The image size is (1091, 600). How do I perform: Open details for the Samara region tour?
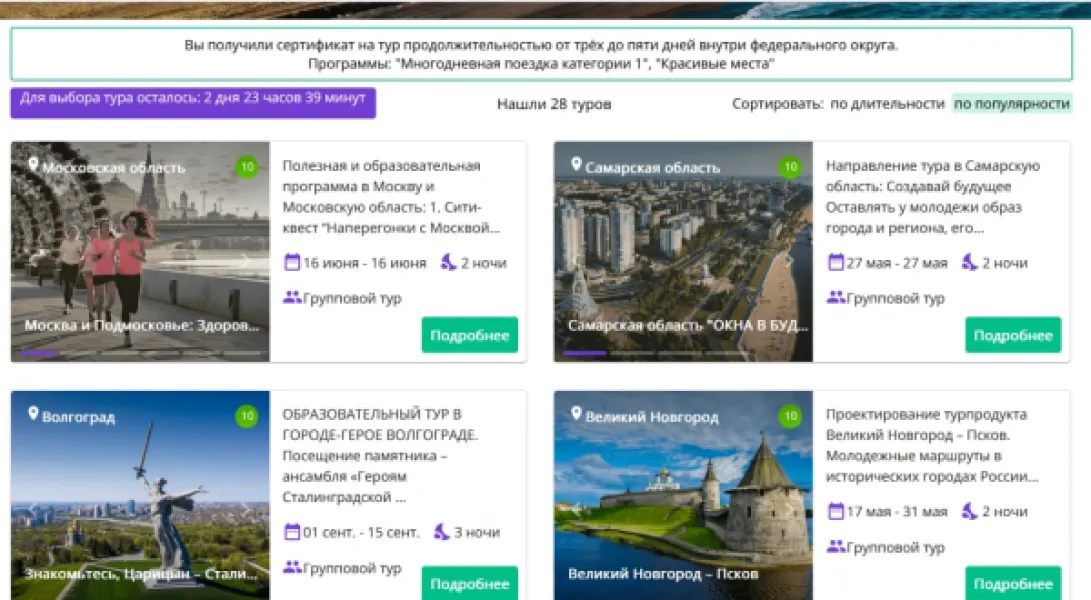coord(1012,335)
